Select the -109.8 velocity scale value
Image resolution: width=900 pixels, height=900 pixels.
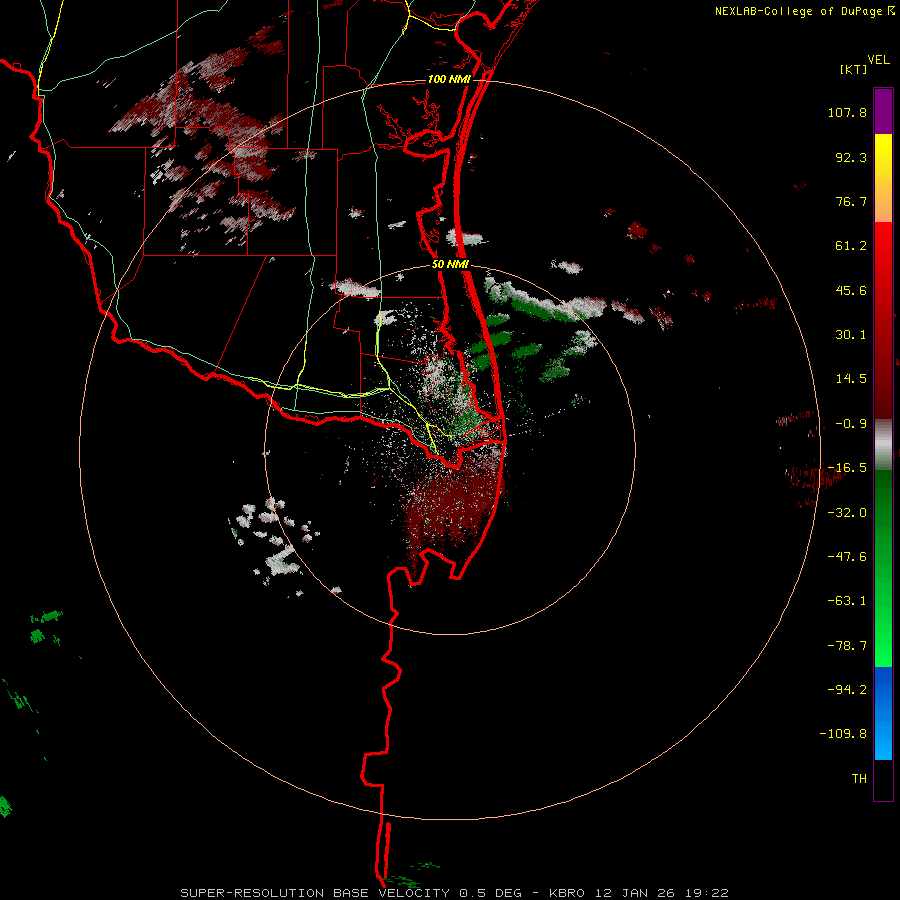tap(843, 734)
